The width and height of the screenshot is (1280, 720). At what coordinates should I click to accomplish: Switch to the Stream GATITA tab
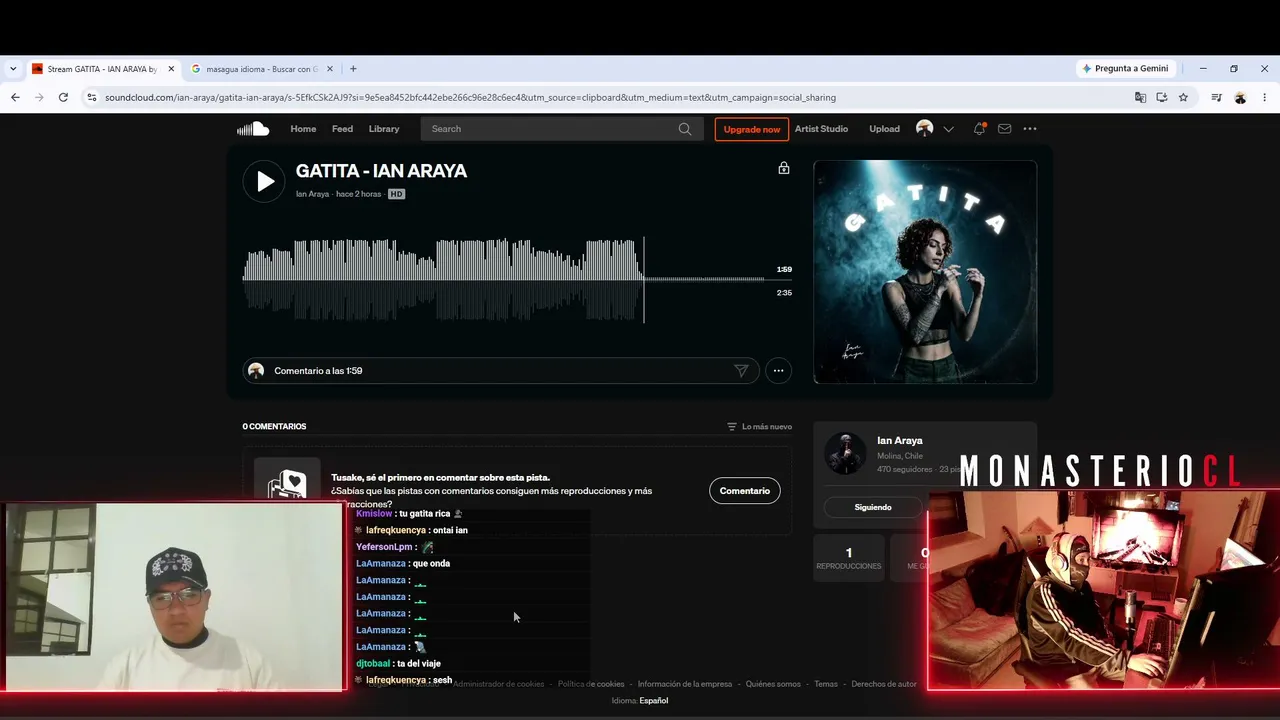coord(103,69)
